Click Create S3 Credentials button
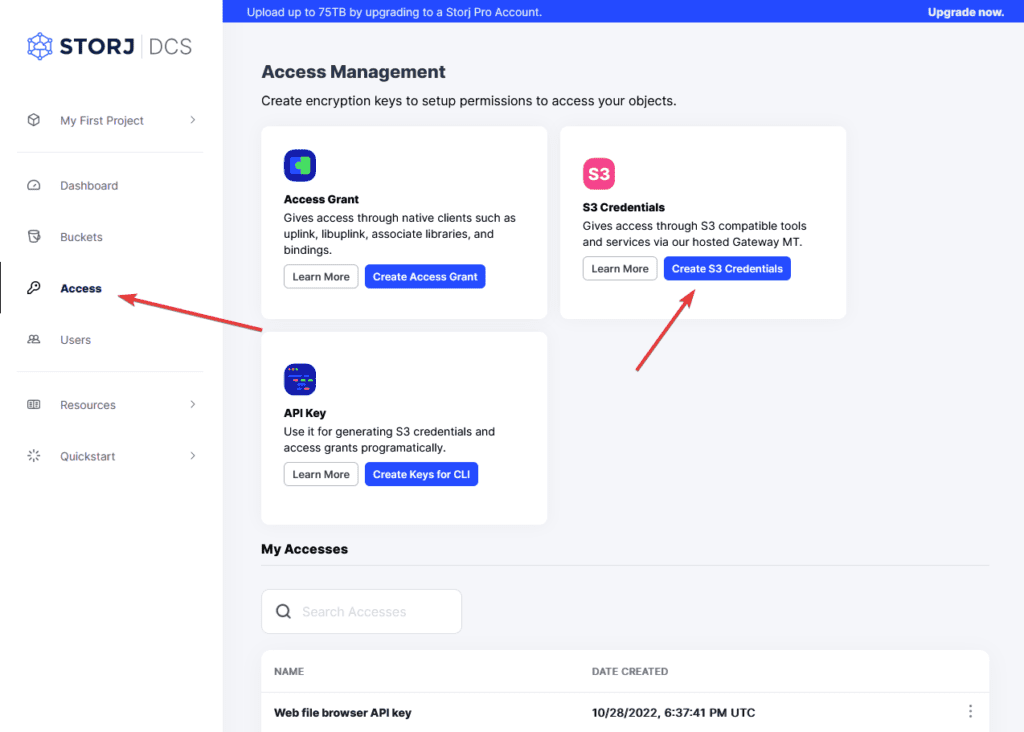Image resolution: width=1024 pixels, height=732 pixels. point(727,268)
